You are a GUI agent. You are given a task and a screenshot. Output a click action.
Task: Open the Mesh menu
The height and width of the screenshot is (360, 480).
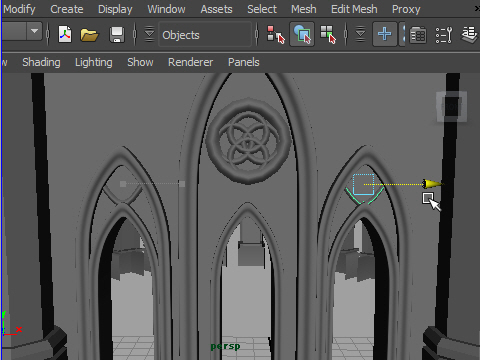click(303, 9)
